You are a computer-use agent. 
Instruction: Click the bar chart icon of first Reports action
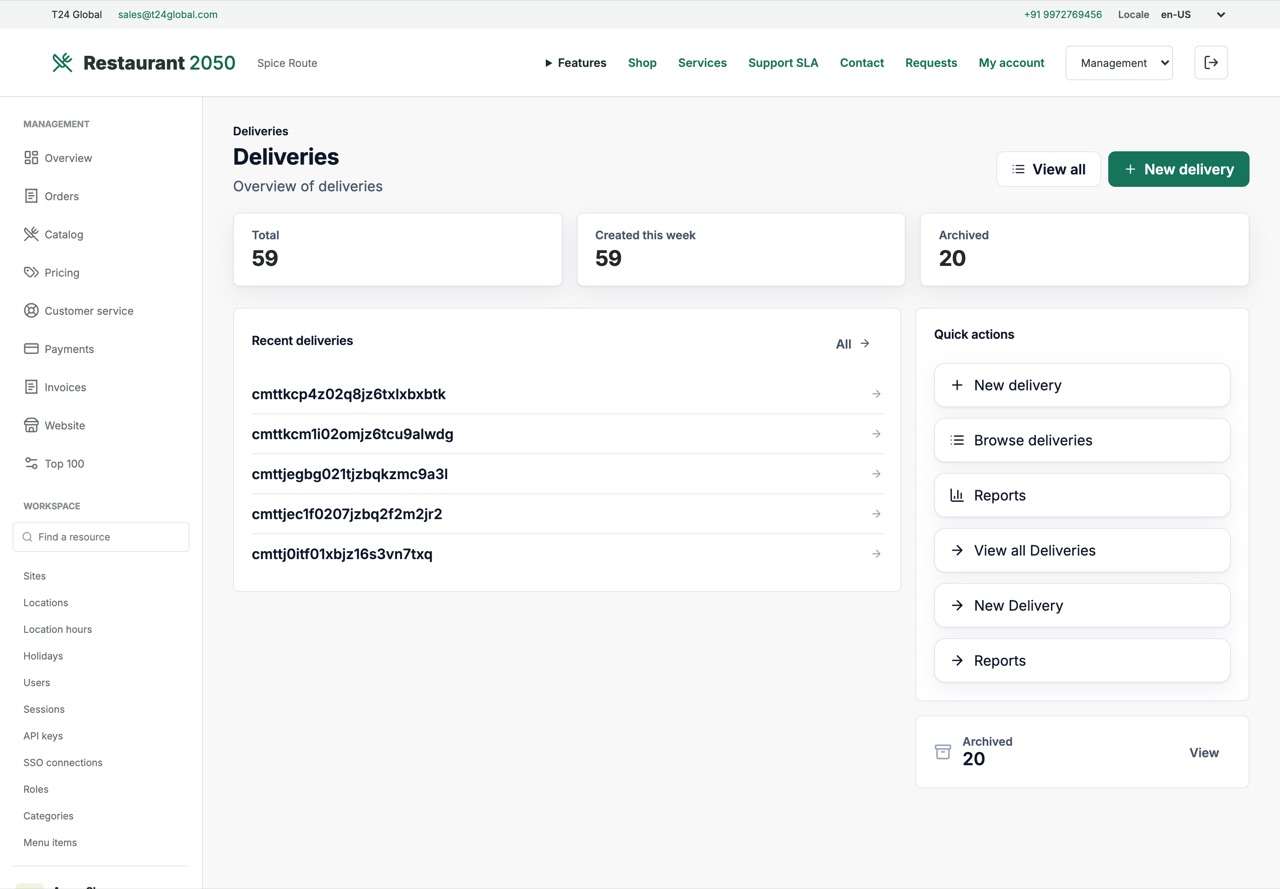(957, 495)
